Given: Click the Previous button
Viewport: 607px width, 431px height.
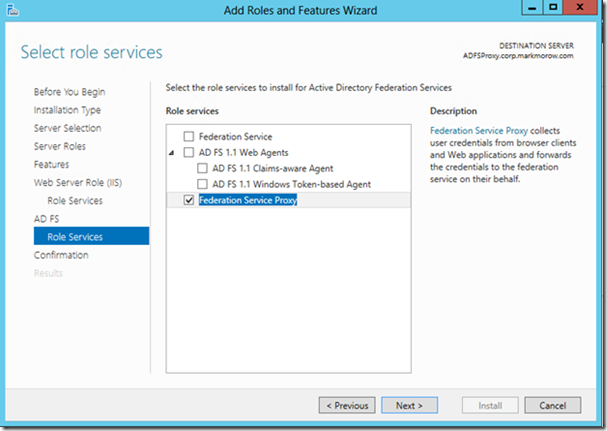Looking at the screenshot, I should (x=347, y=405).
